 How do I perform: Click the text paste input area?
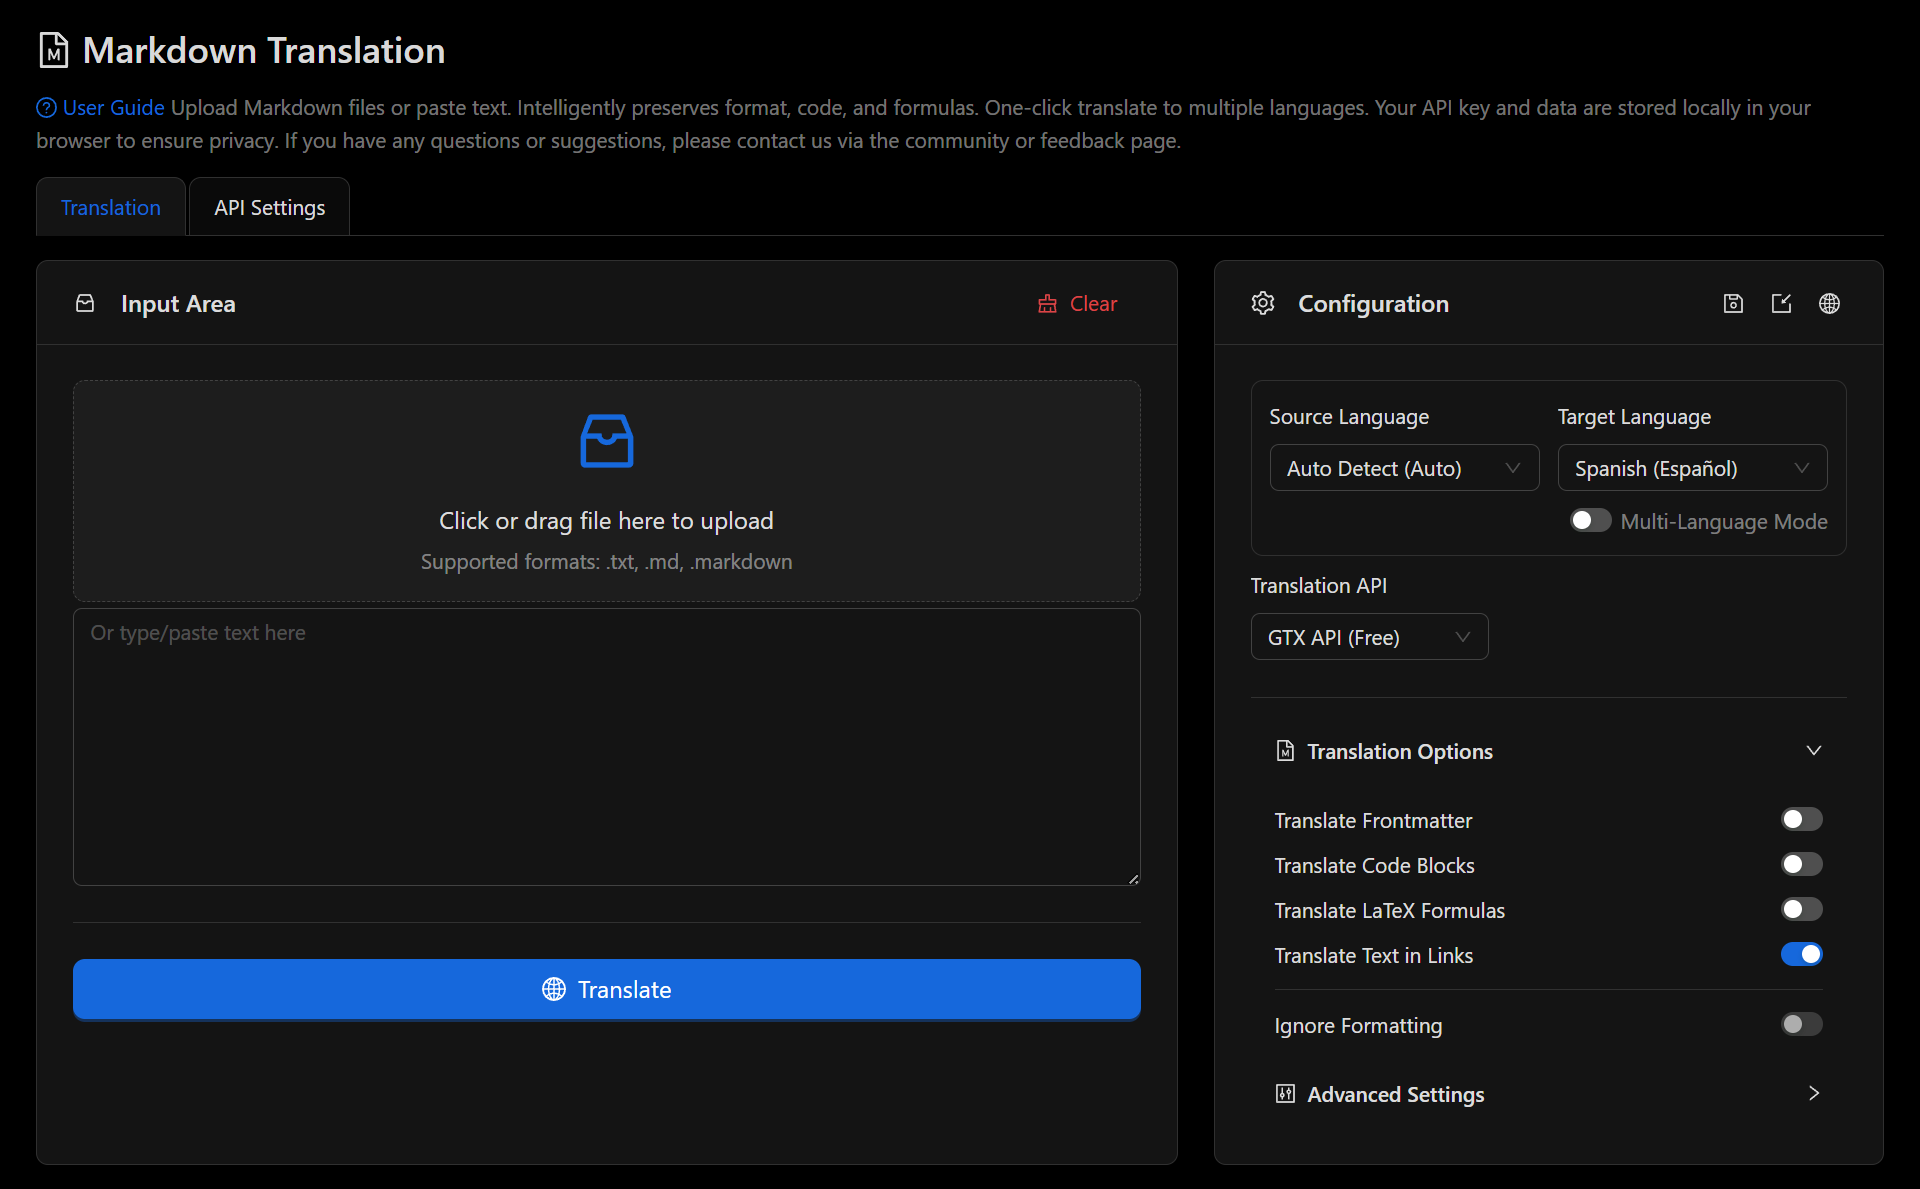[x=606, y=747]
